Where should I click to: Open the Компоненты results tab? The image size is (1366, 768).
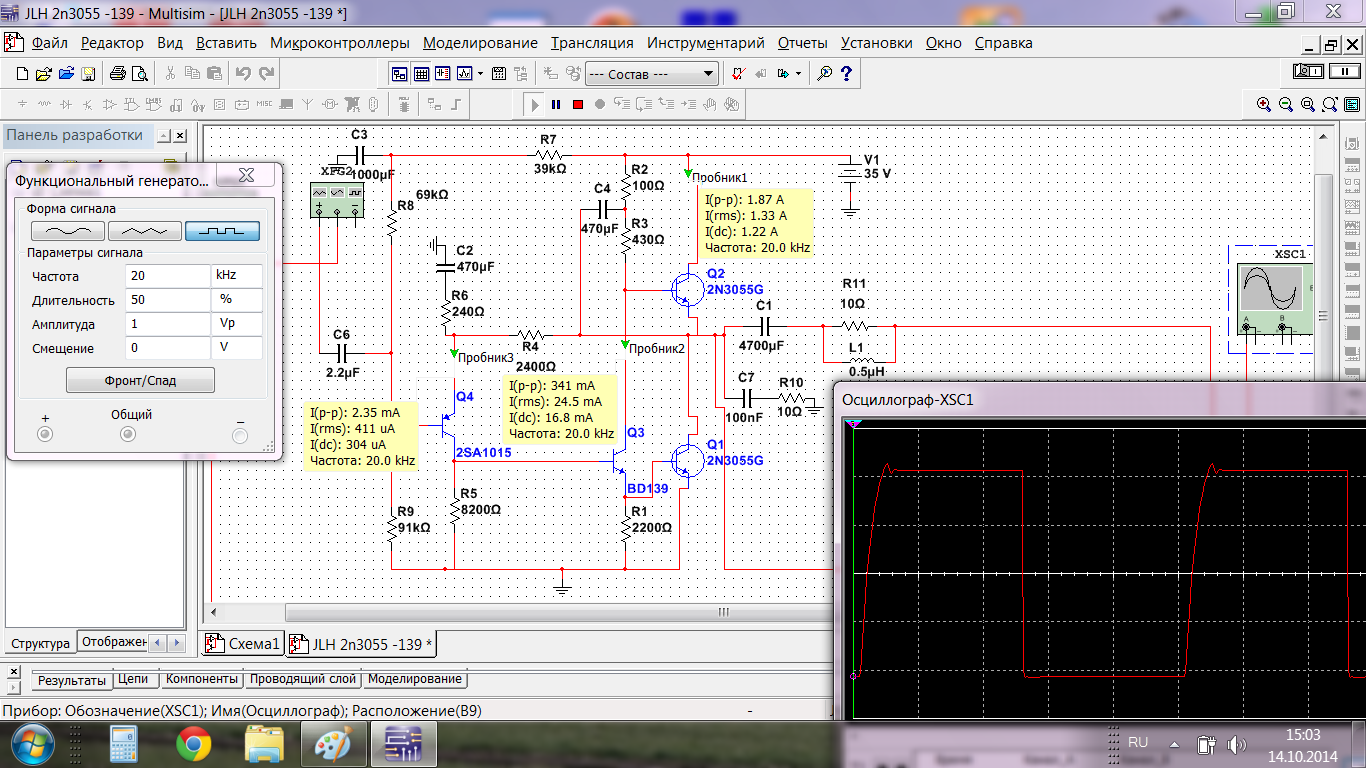[x=202, y=679]
